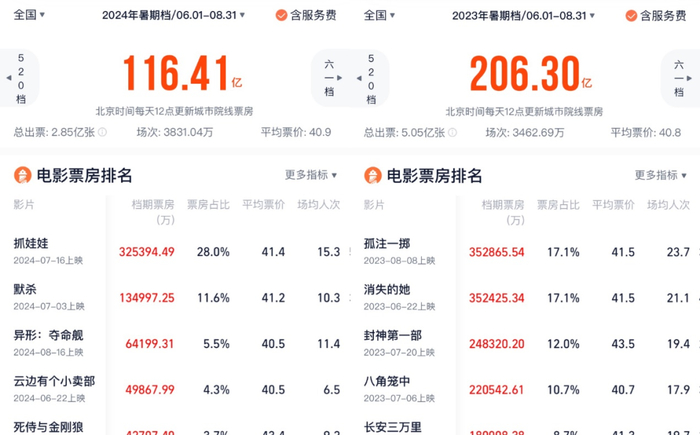Viewport: 700px width, 435px height.
Task: Click box office value 325394.49
Action: (x=146, y=252)
